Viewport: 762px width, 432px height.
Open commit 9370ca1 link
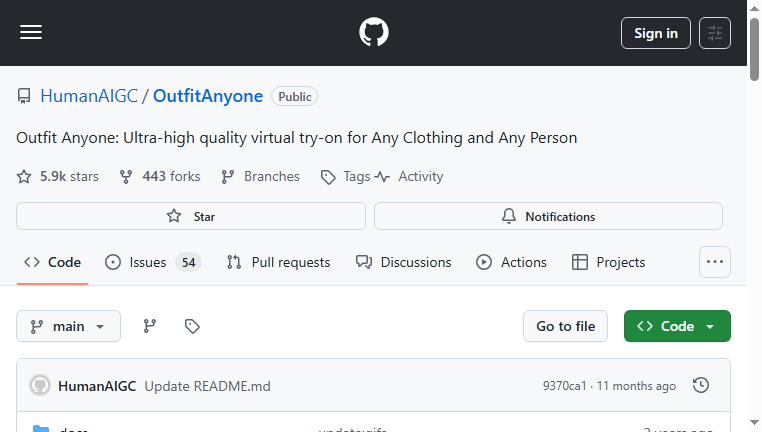click(565, 386)
